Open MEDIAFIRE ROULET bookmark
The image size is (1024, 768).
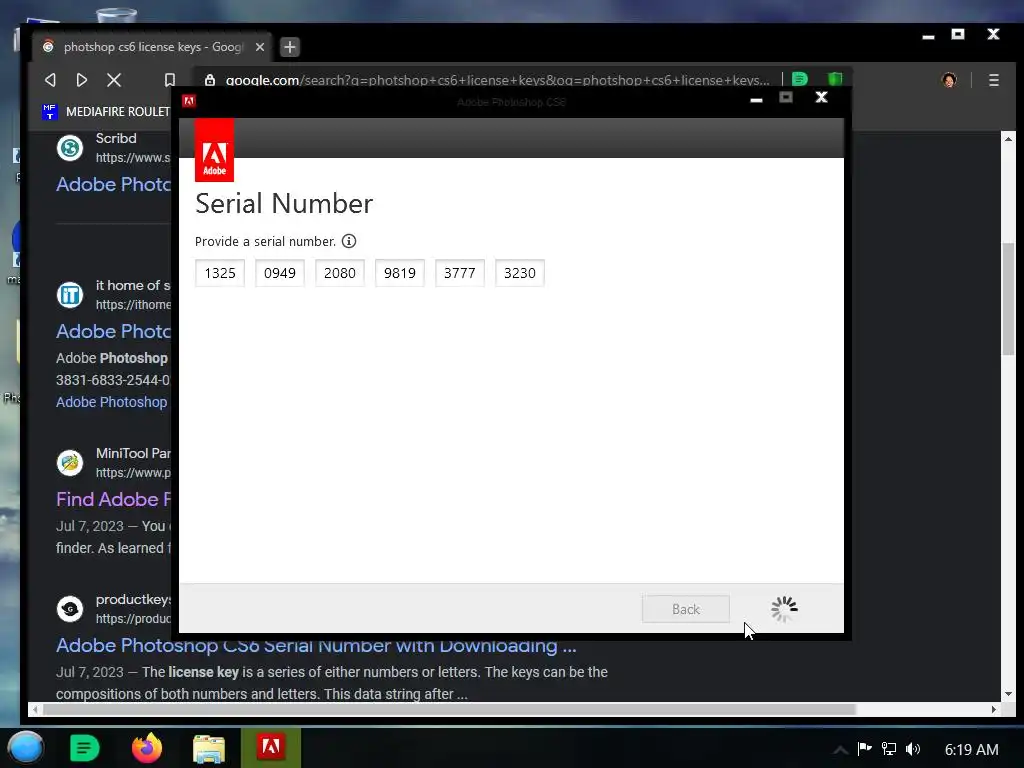(106, 112)
